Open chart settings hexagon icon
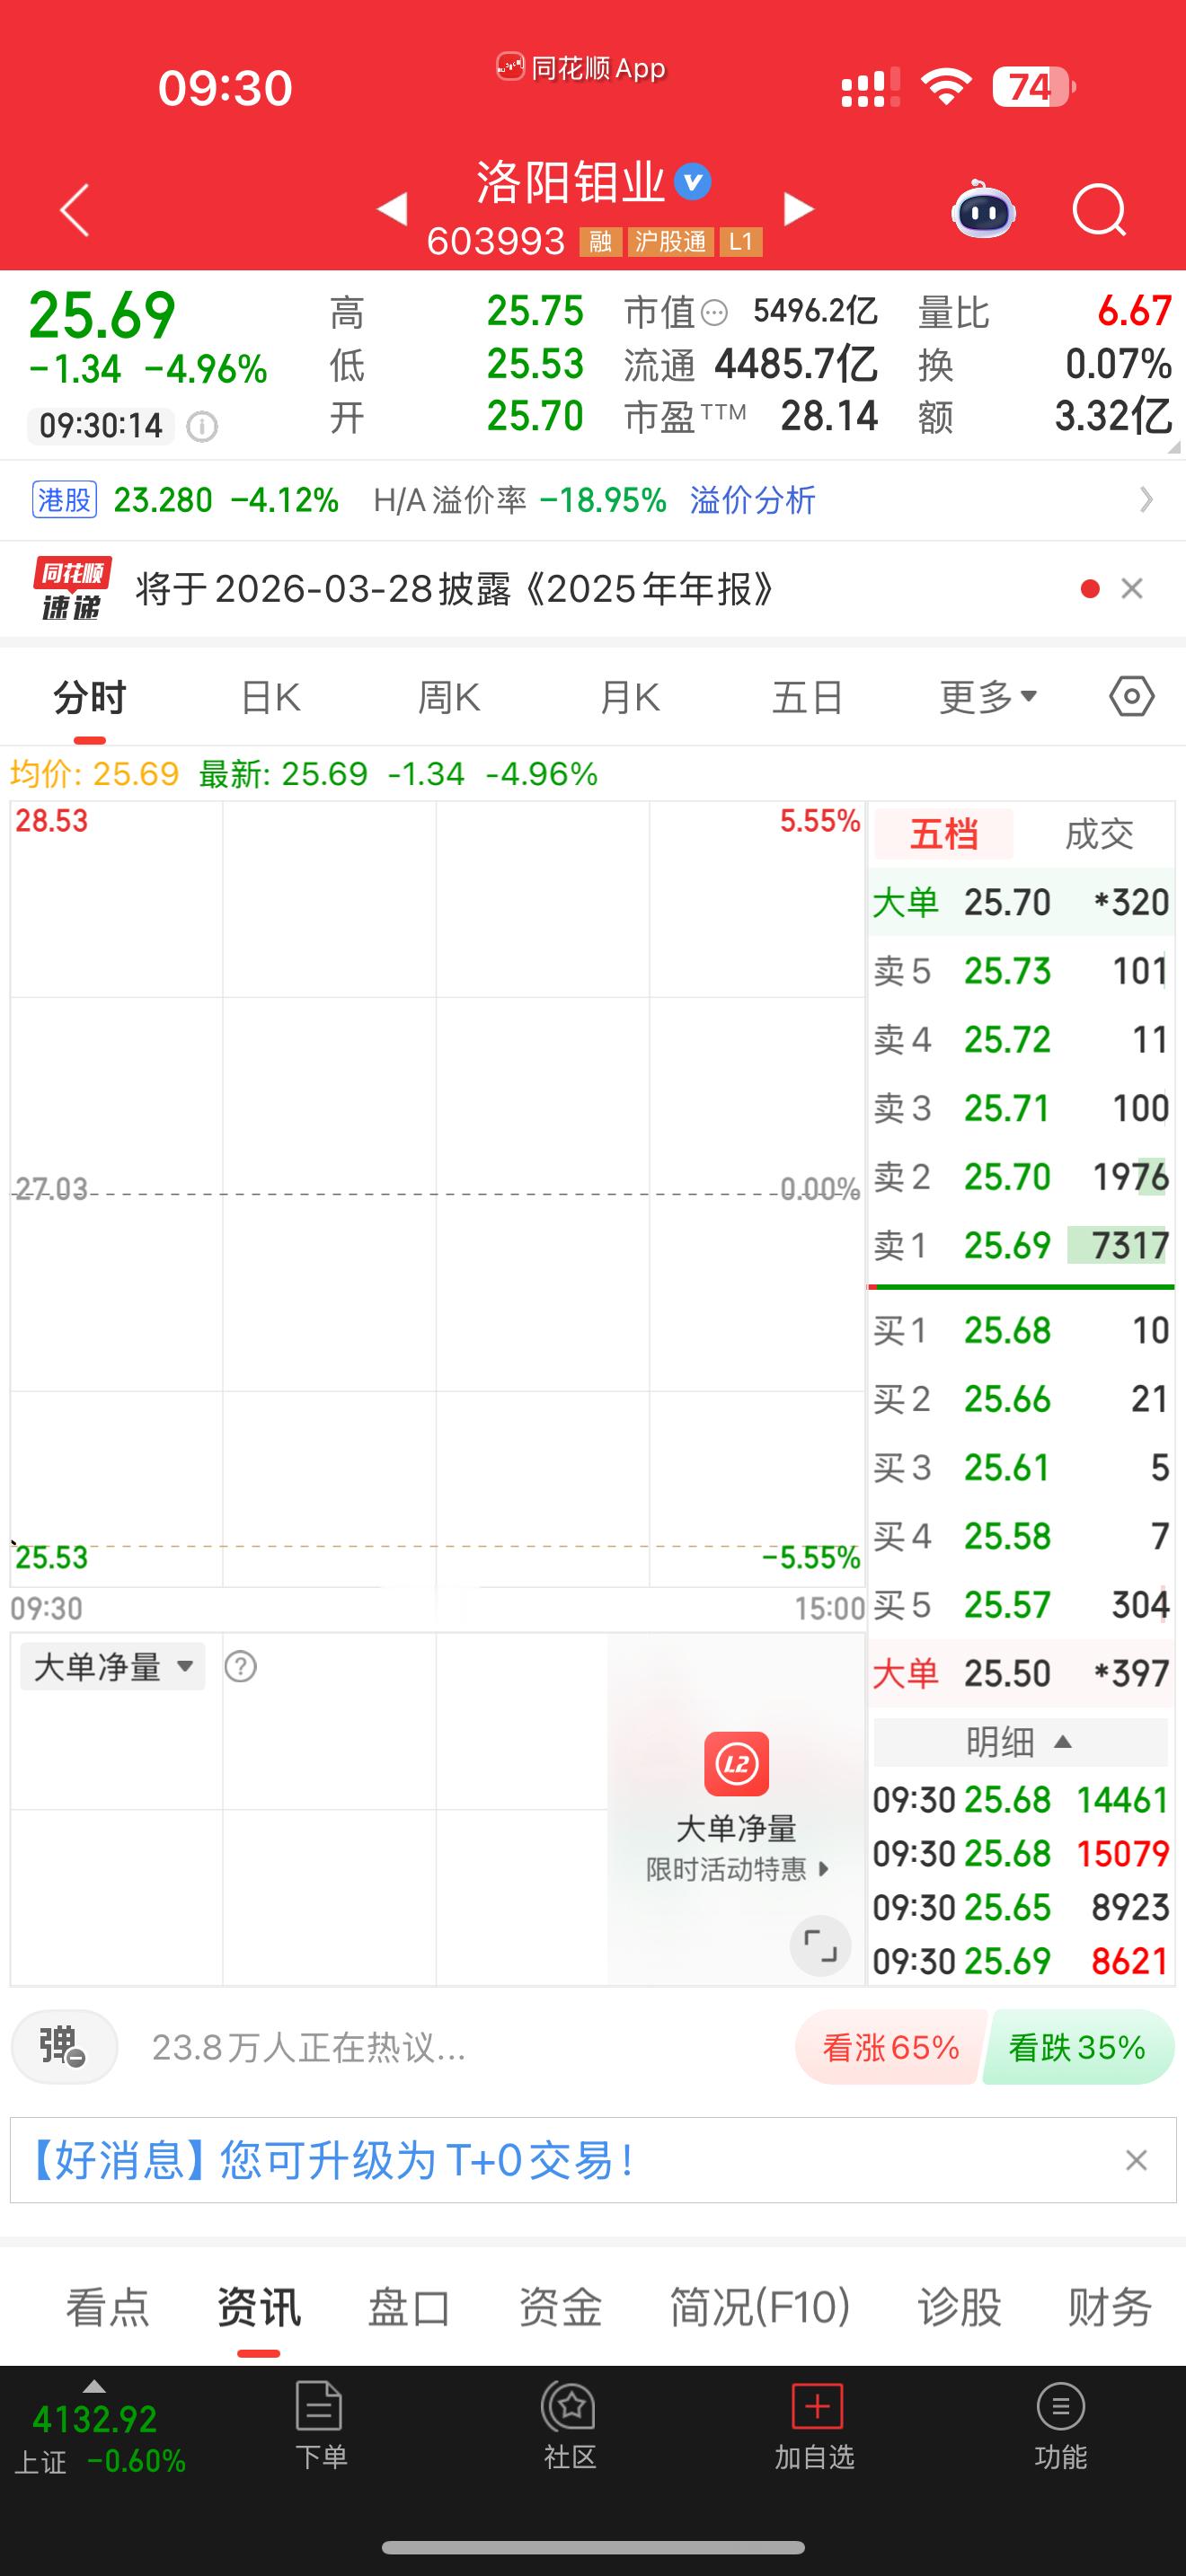Image resolution: width=1186 pixels, height=2576 pixels. (x=1132, y=696)
